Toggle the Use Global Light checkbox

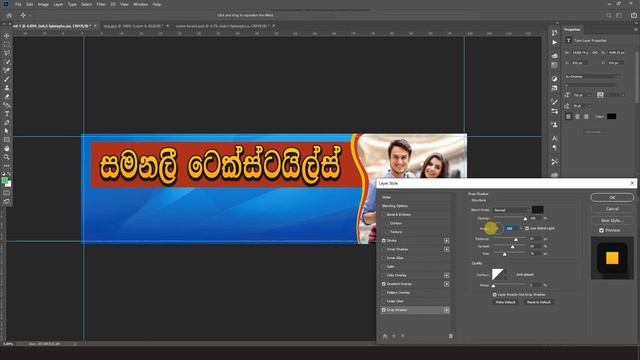[527, 229]
